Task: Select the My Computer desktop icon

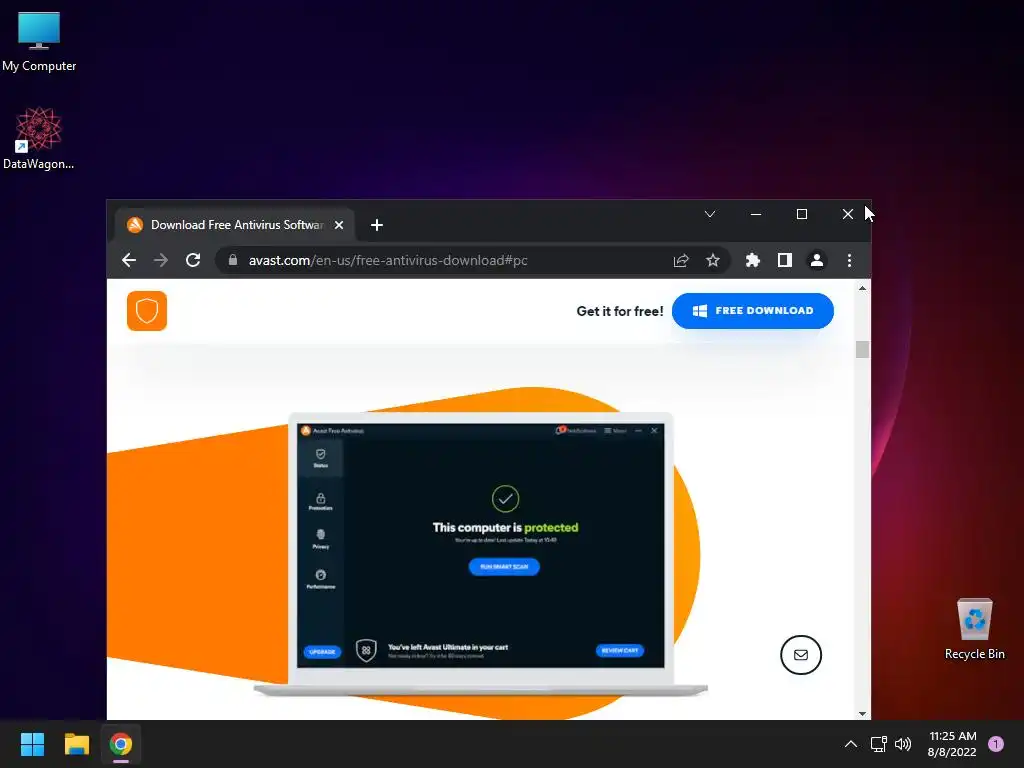Action: click(x=39, y=42)
